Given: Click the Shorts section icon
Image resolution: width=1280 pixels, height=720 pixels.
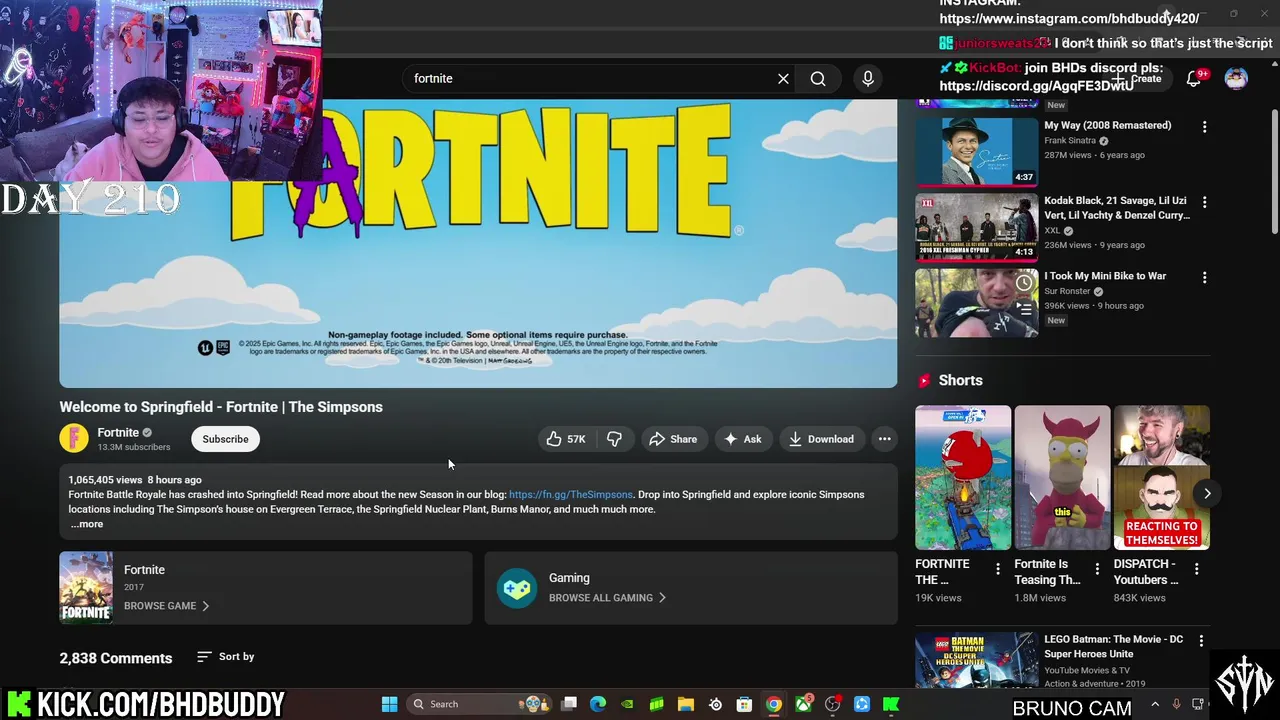Looking at the screenshot, I should pos(924,380).
